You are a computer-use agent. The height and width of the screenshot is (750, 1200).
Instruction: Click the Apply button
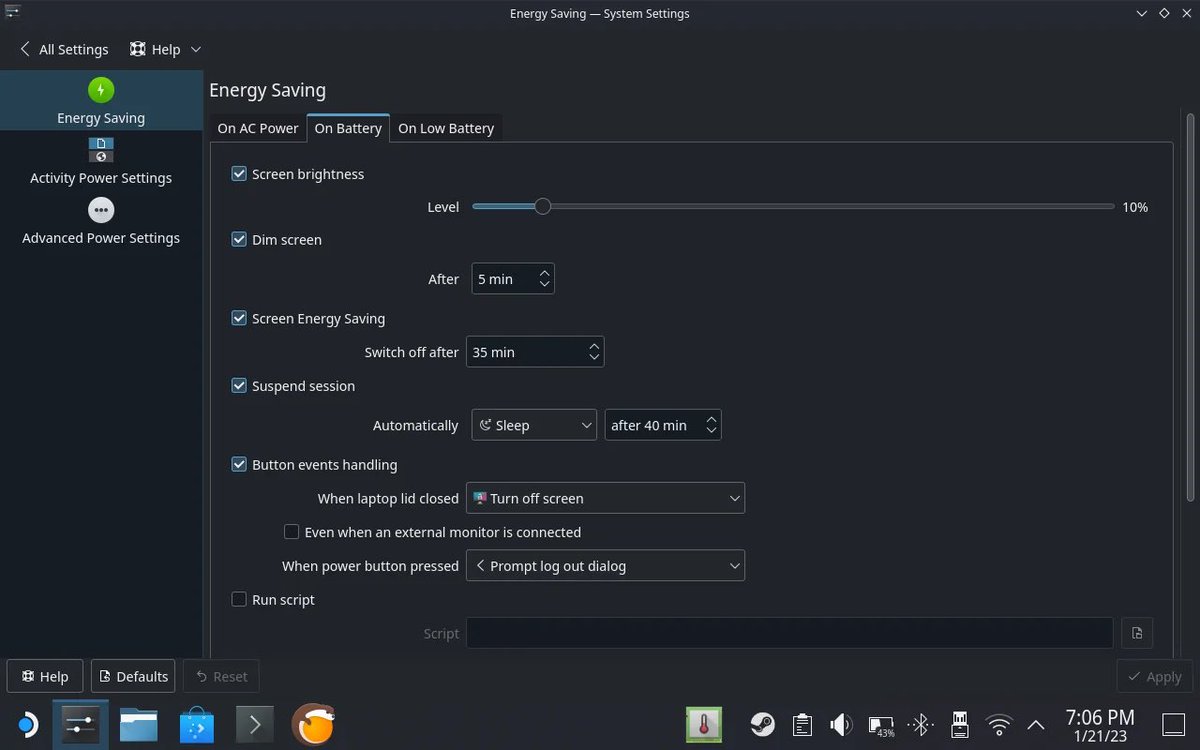tap(1155, 676)
